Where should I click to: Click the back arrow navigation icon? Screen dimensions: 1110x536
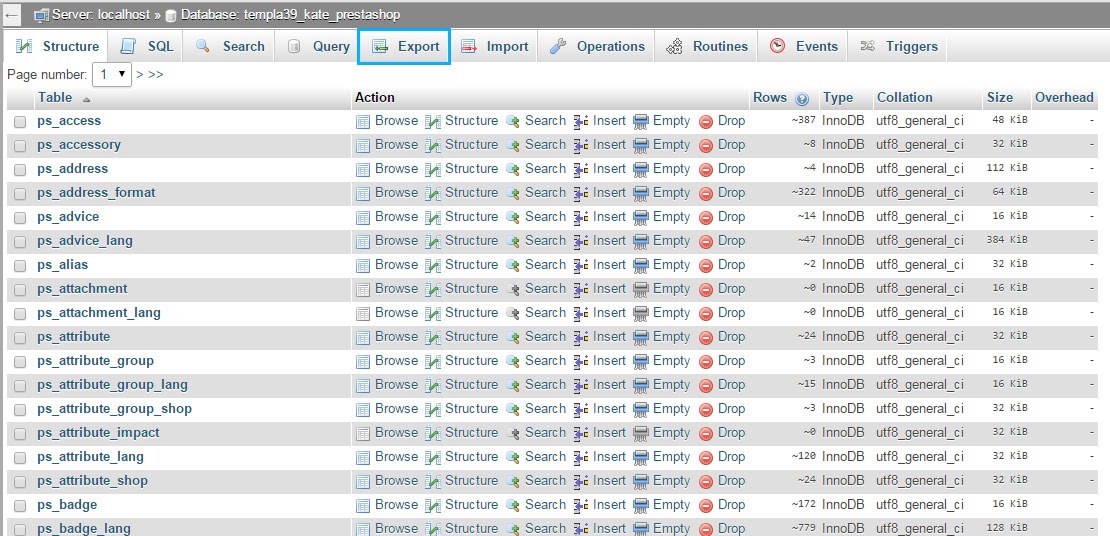coord(12,16)
